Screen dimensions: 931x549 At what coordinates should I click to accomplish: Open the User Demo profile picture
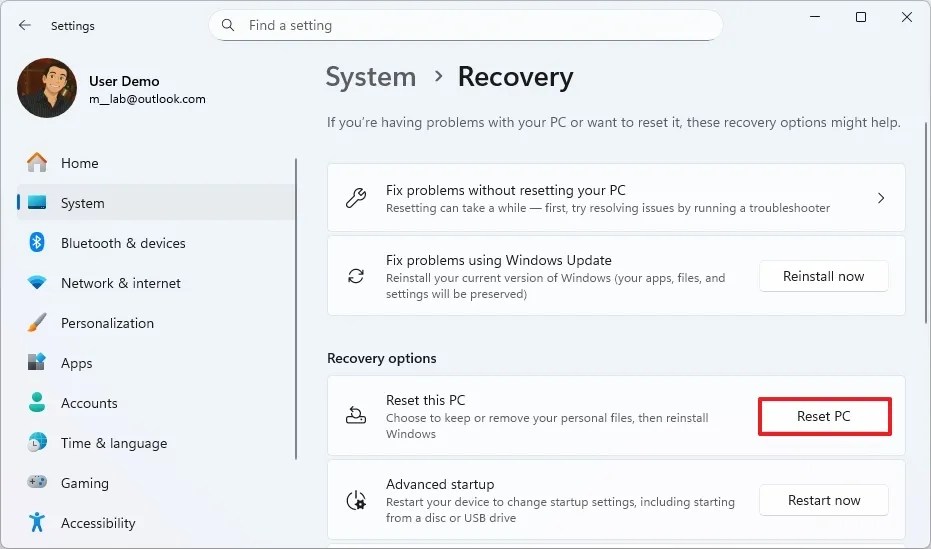(47, 88)
